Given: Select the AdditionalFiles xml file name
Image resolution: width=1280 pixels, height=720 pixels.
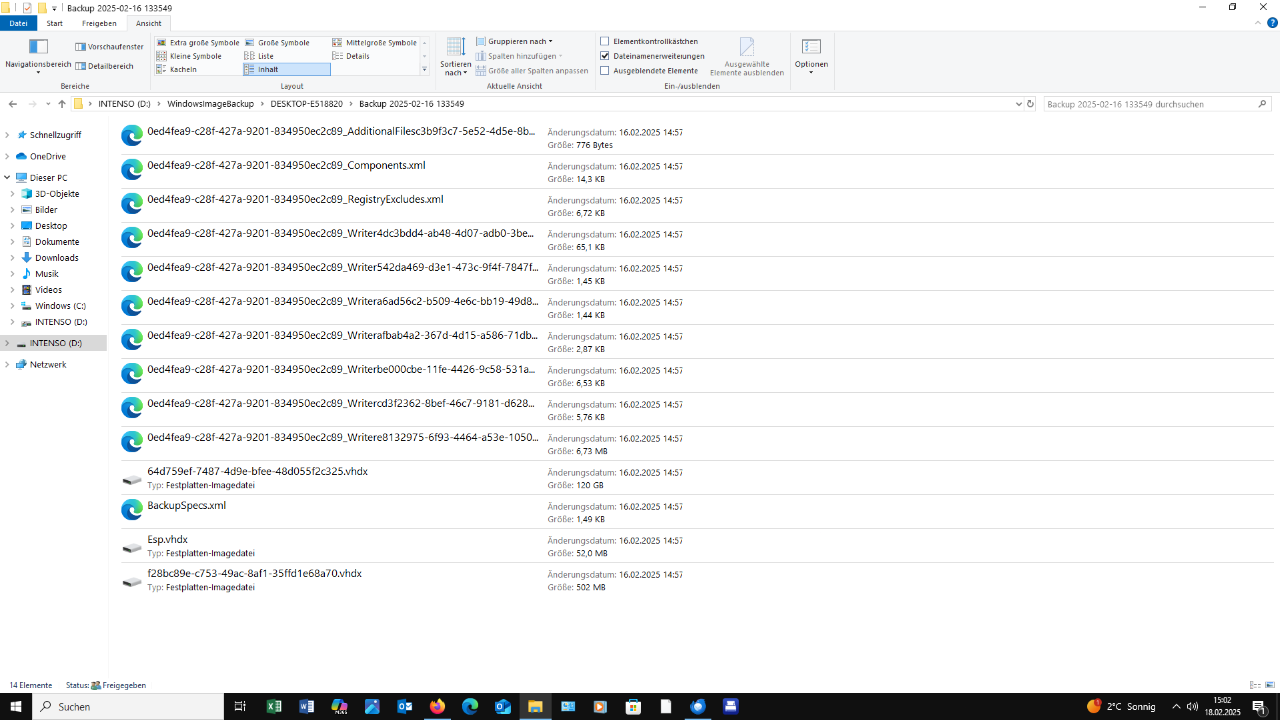Looking at the screenshot, I should pos(341,131).
